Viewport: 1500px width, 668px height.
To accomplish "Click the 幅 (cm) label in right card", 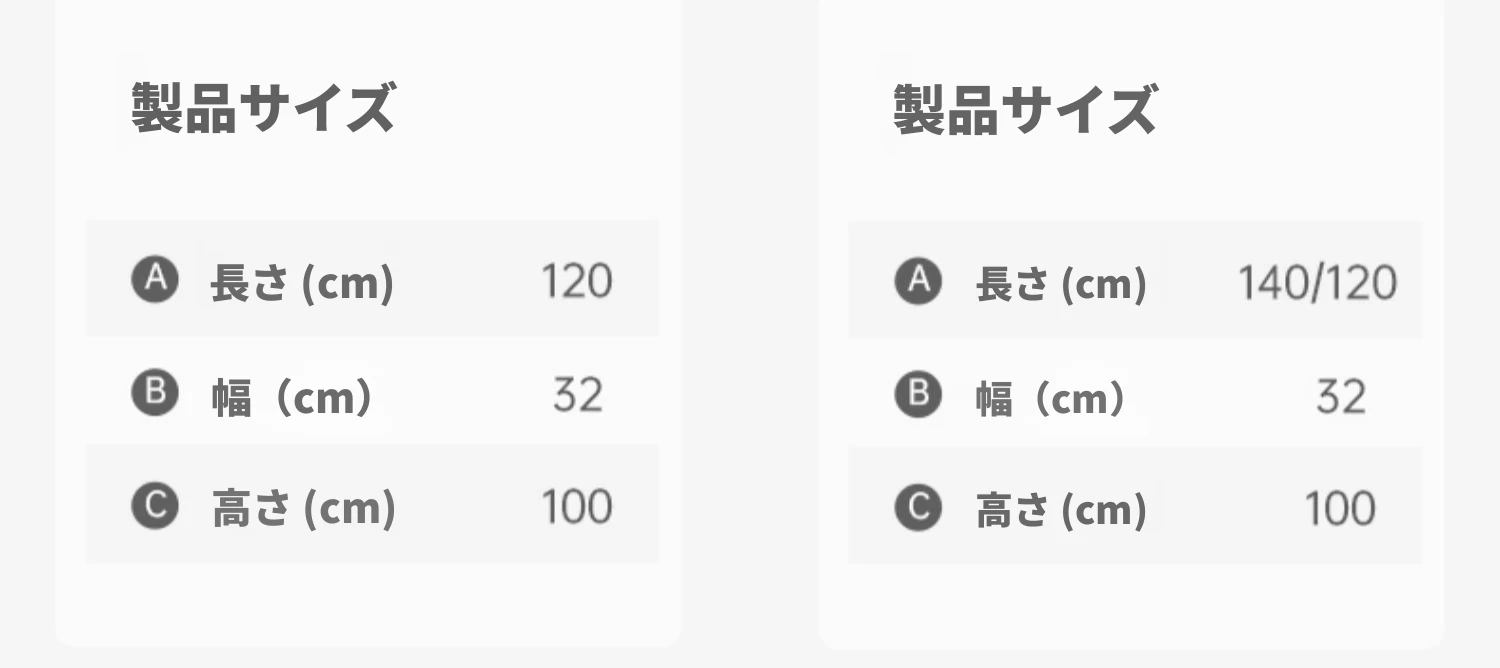I will point(1050,399).
